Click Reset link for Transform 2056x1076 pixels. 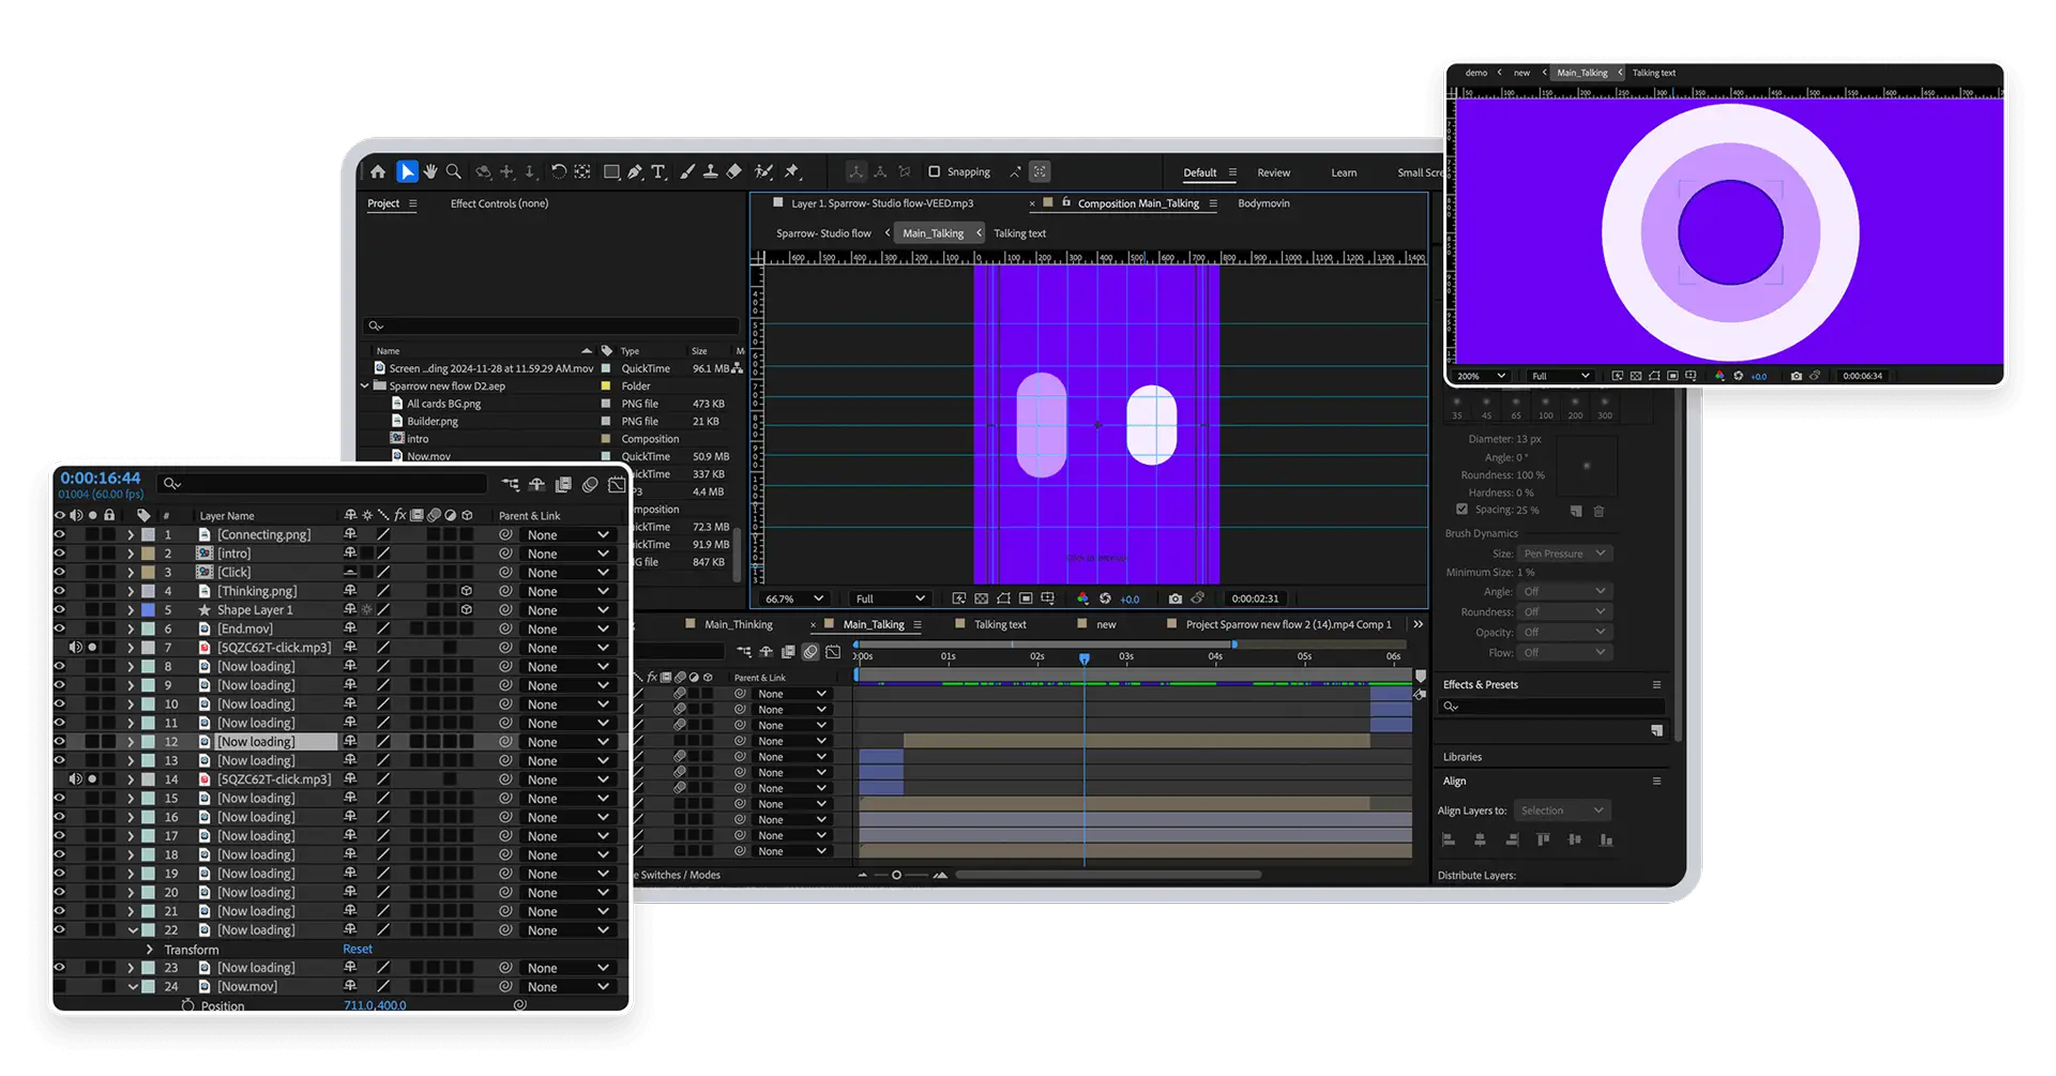pyautogui.click(x=357, y=949)
